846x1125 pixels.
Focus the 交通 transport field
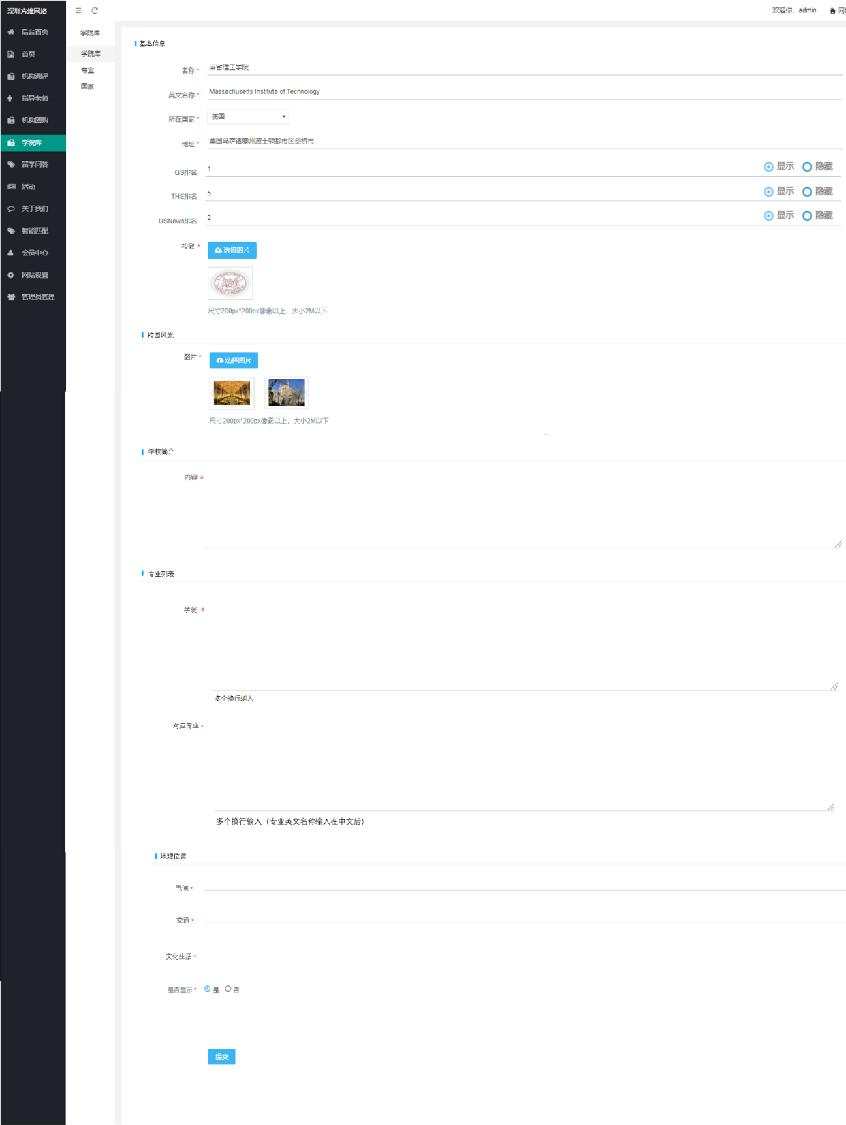click(x=525, y=917)
